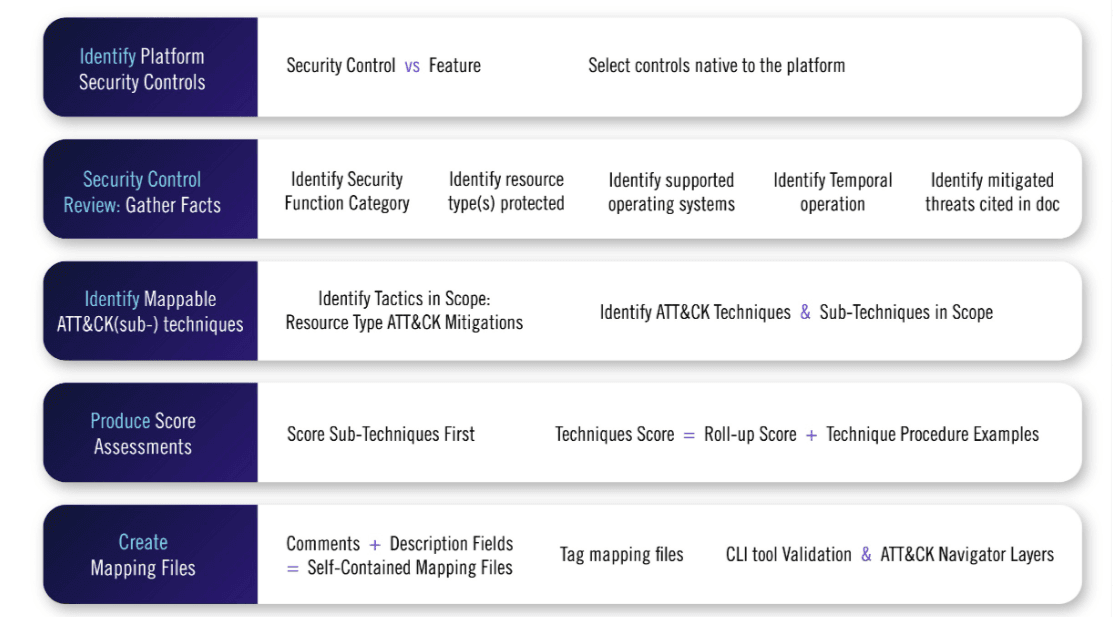Select the Produce Score Assessments header
This screenshot has width=1113, height=617.
click(150, 433)
